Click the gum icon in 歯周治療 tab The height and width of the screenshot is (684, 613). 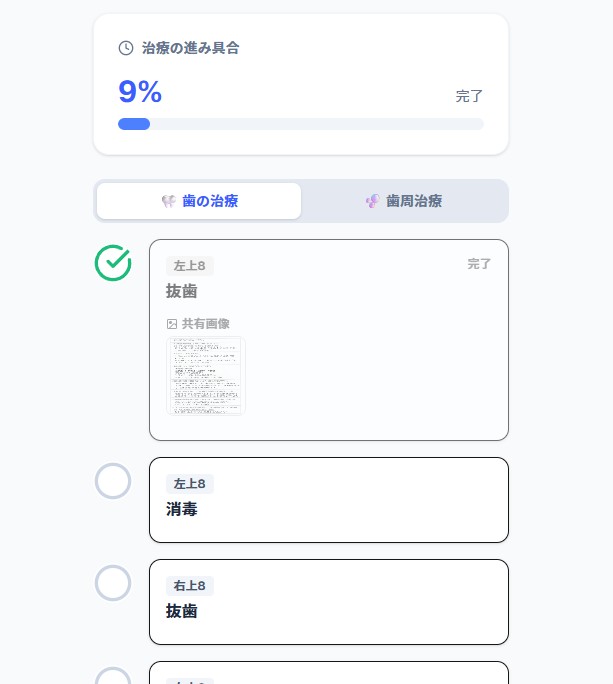(372, 201)
